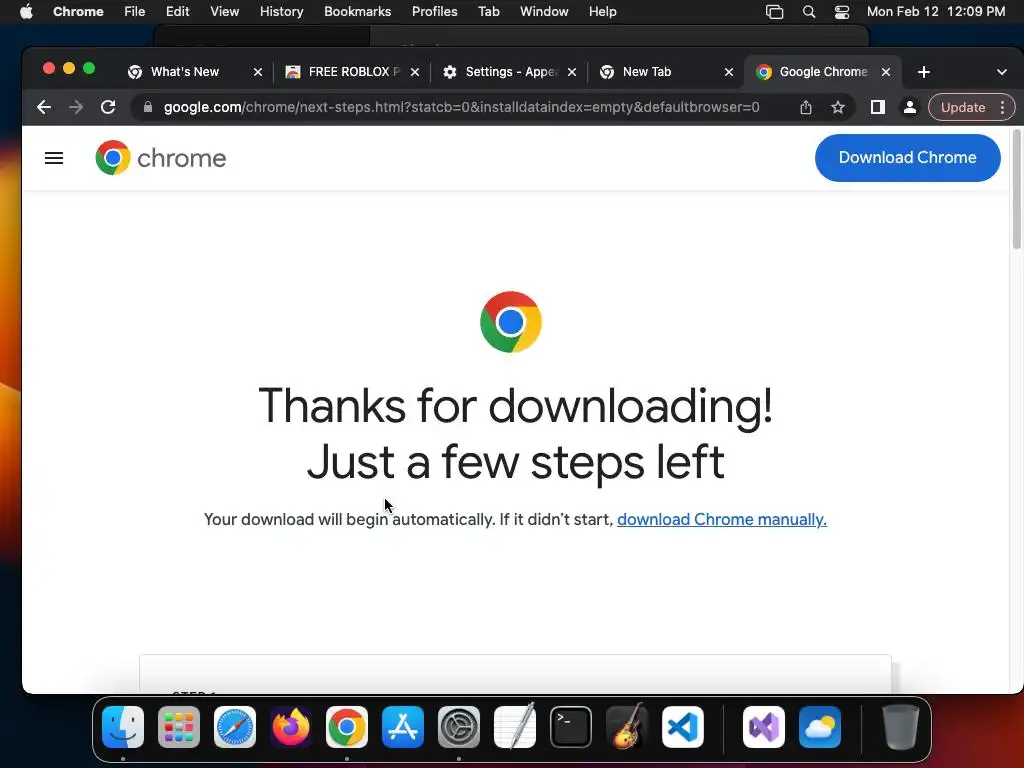Open Spotlight search in menu bar
This screenshot has width=1024, height=768.
point(808,12)
